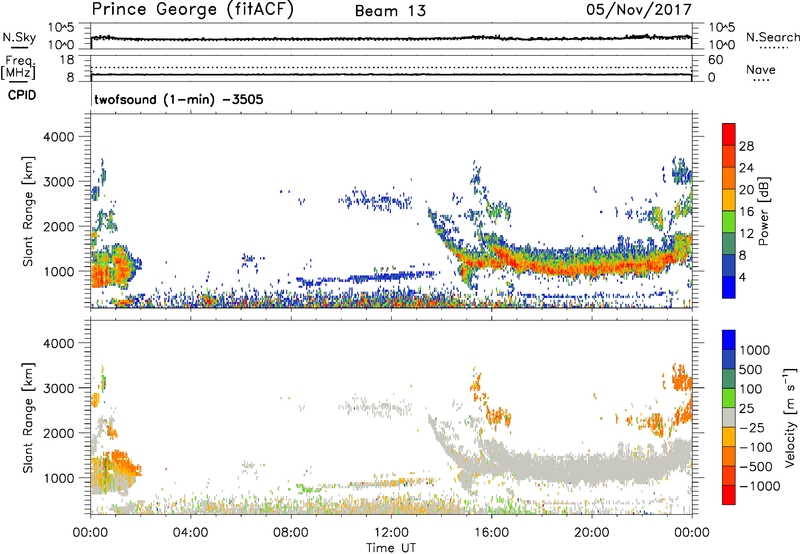
Task: Click the "N.Sky" legend label
Action: coord(19,37)
